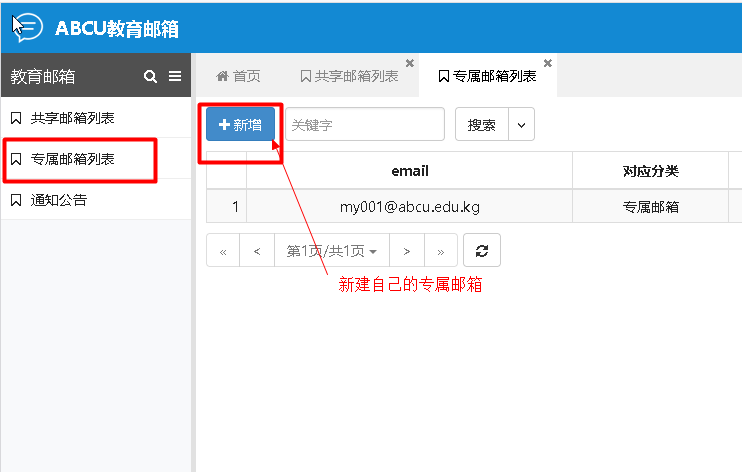Toggle the sidebar hamburger menu icon
The height and width of the screenshot is (472, 742).
click(175, 76)
